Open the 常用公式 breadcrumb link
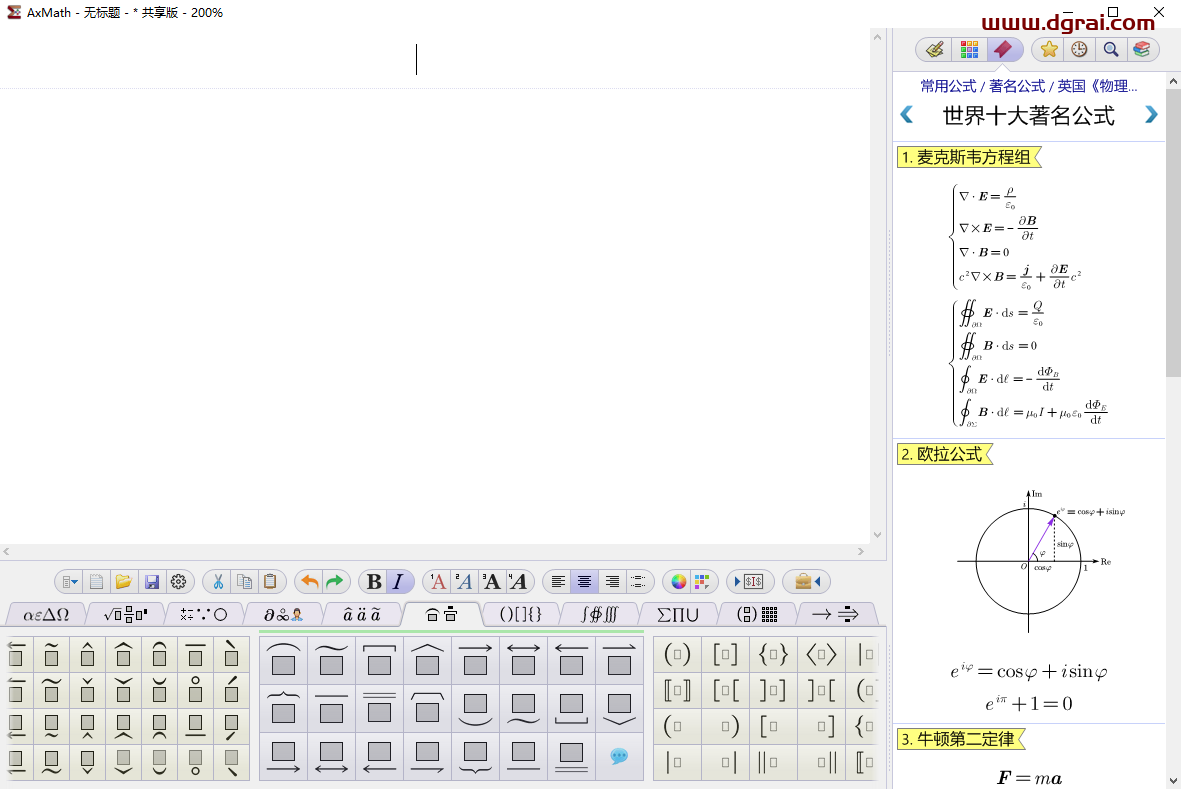This screenshot has height=789, width=1181. click(947, 85)
